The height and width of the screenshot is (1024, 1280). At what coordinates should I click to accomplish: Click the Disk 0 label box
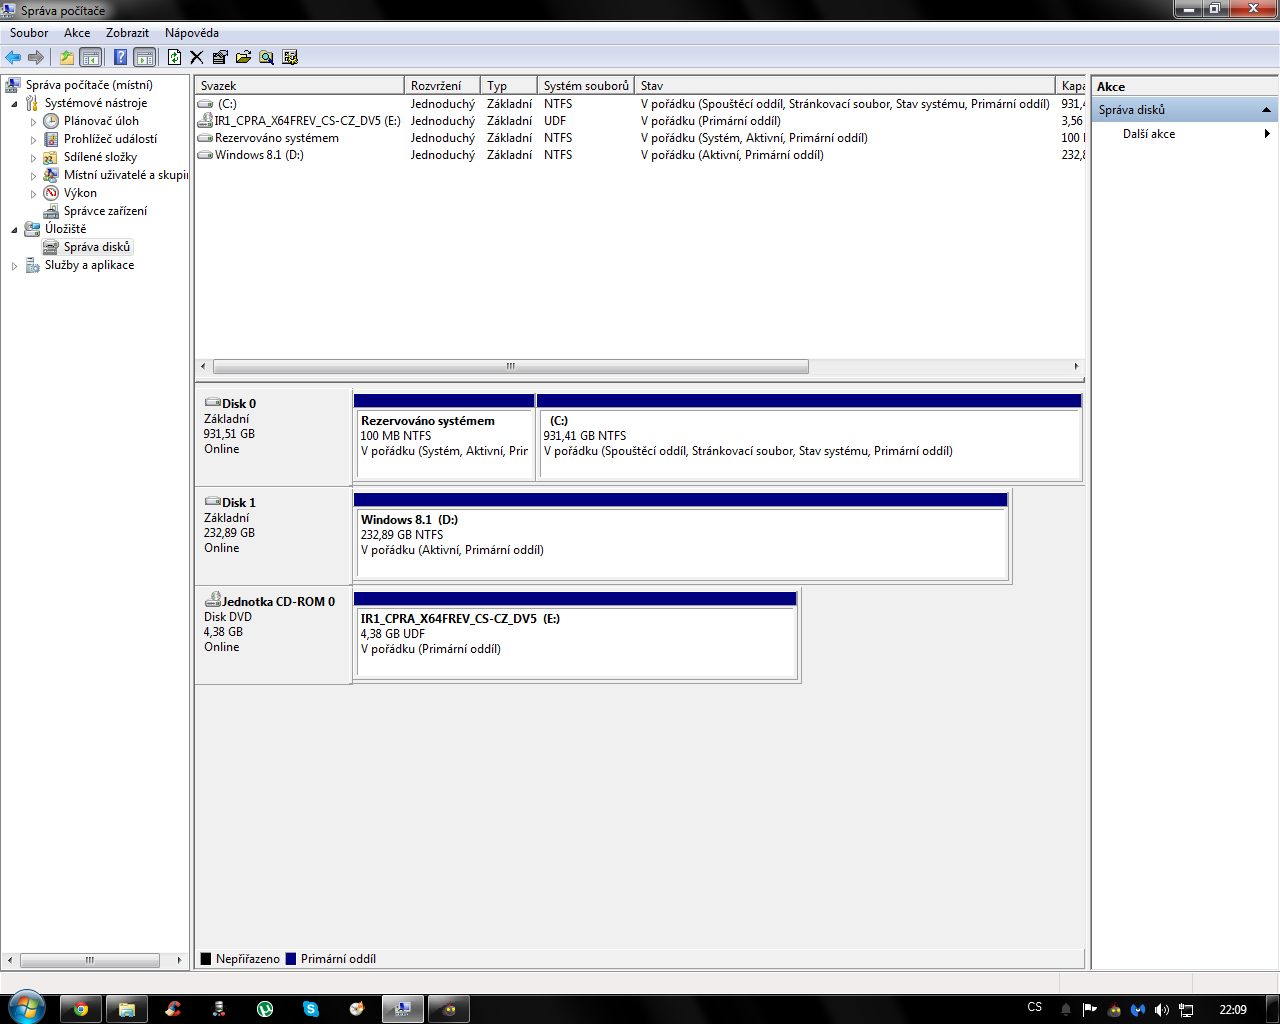(x=273, y=437)
